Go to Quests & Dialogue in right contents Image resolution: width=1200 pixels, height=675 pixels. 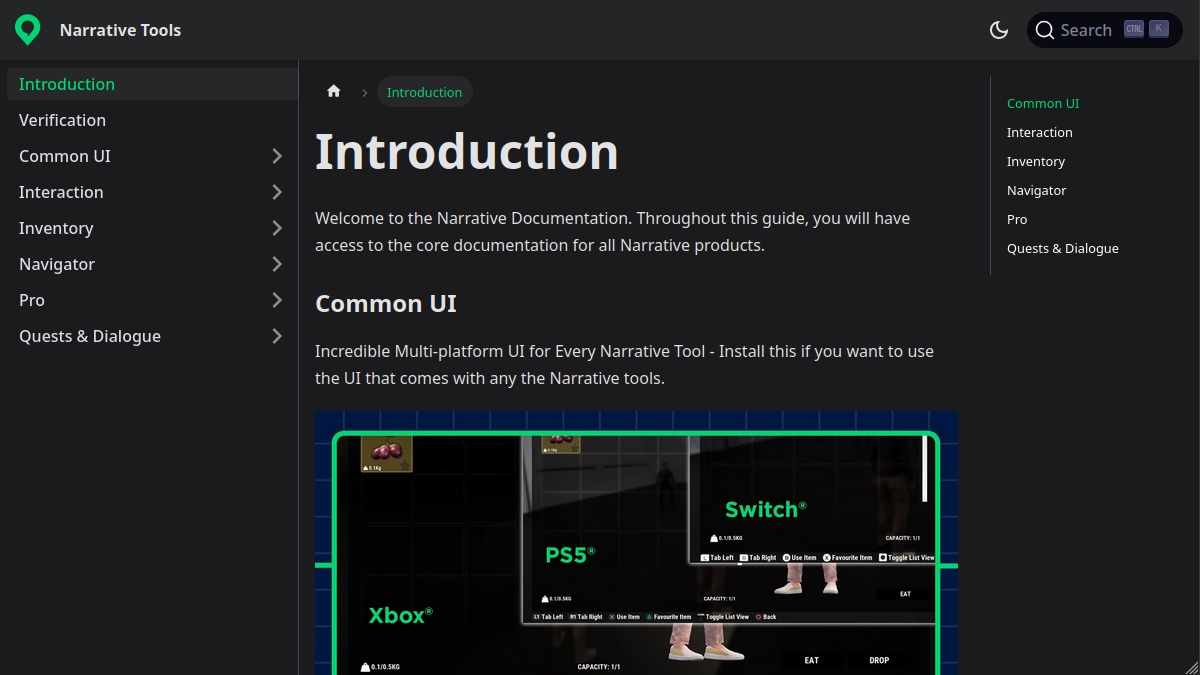coord(1062,248)
